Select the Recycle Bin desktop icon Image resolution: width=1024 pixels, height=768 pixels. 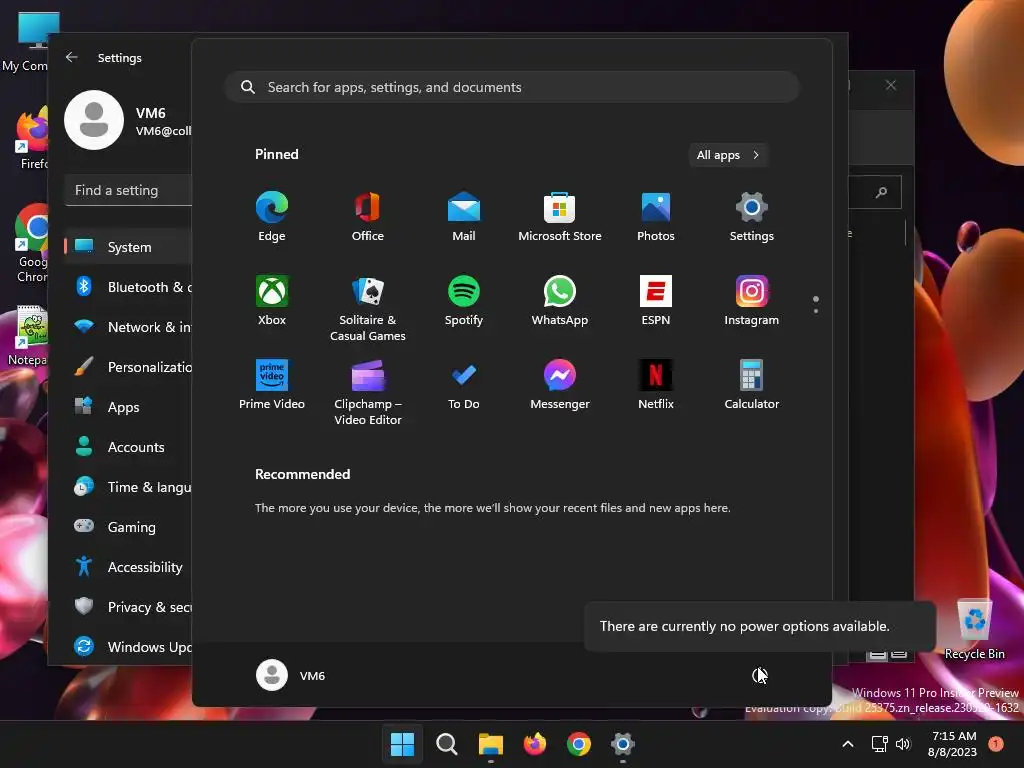click(x=974, y=631)
